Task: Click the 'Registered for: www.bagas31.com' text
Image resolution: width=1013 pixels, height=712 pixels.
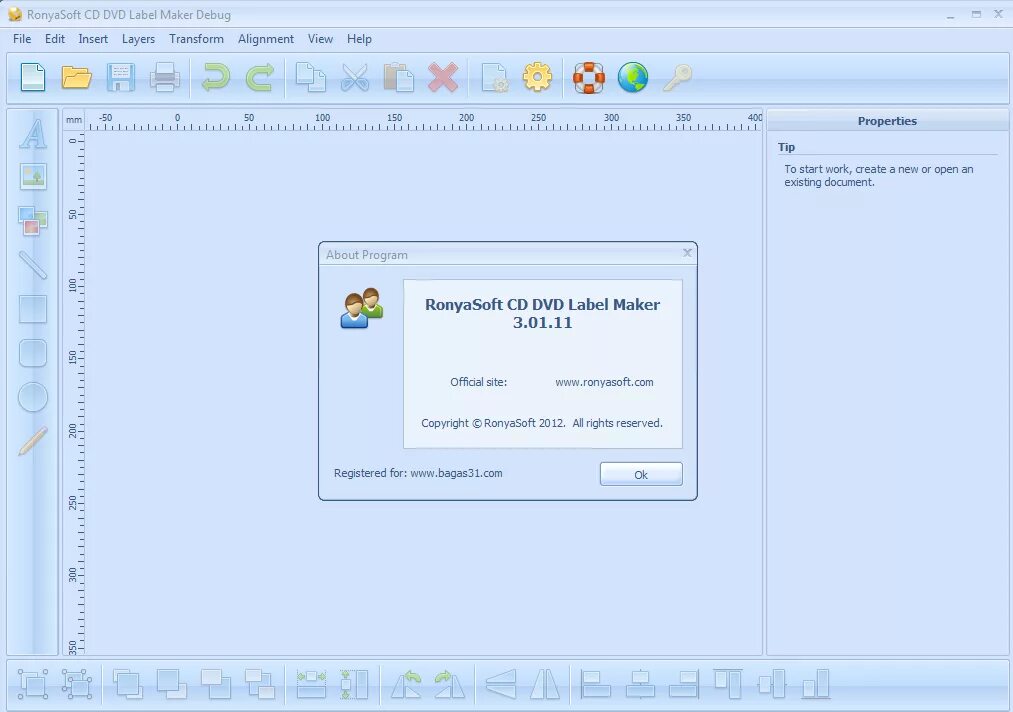Action: 418,473
